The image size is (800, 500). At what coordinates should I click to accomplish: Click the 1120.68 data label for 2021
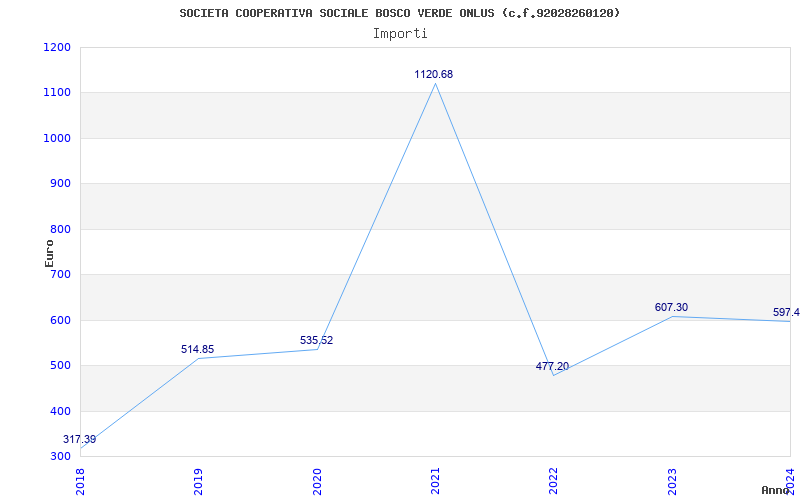pyautogui.click(x=433, y=74)
